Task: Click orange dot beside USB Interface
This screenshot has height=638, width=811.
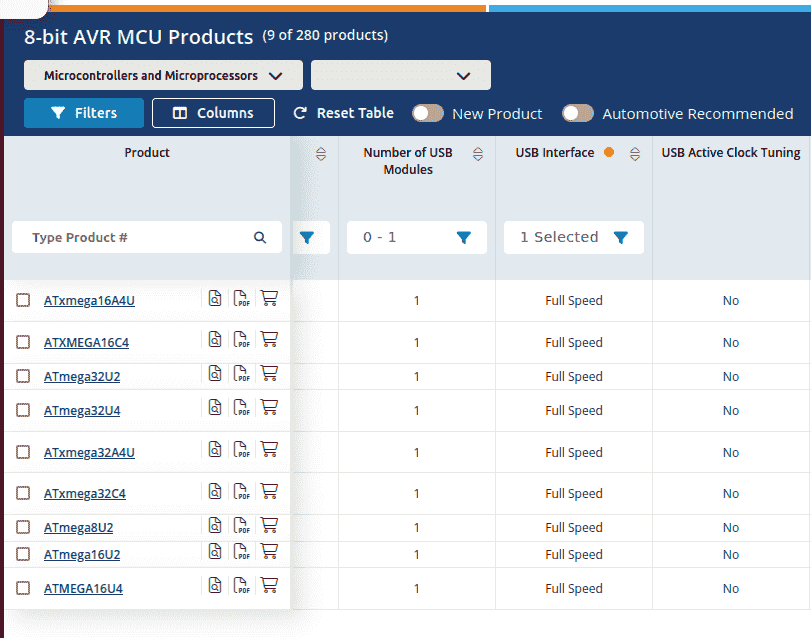Action: coord(609,152)
